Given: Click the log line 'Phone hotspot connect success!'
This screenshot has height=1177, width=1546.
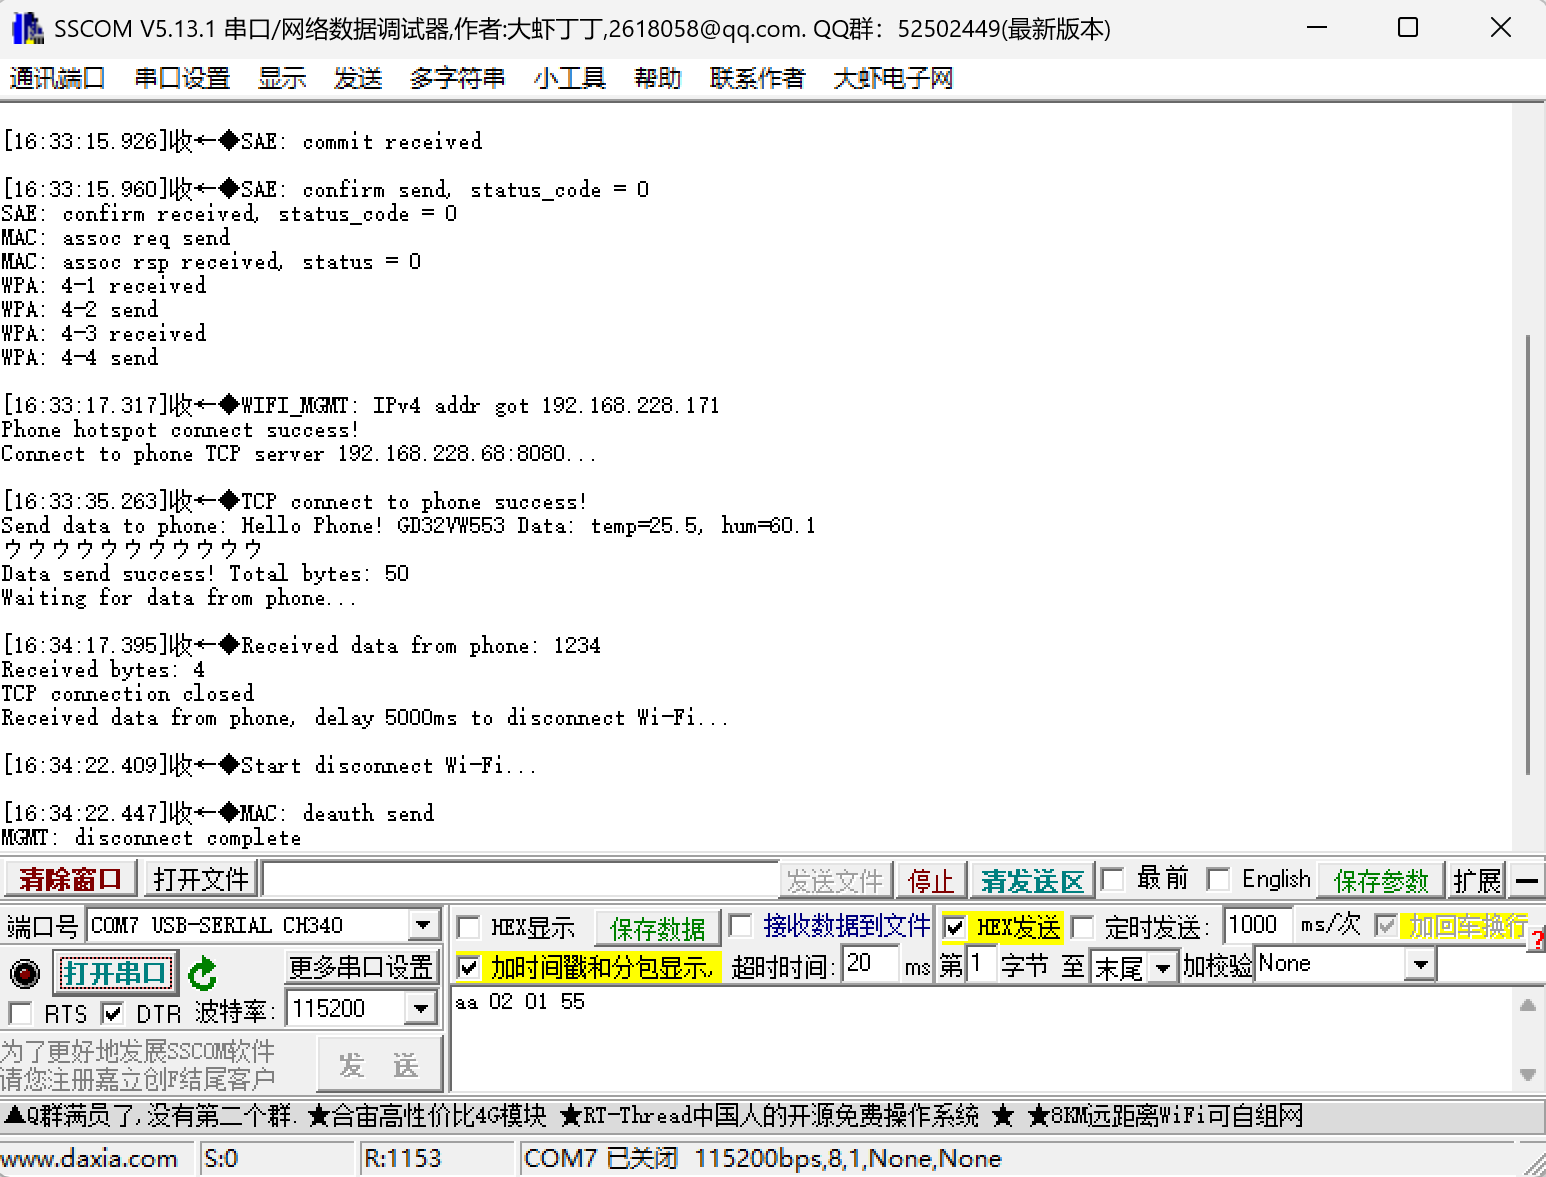Looking at the screenshot, I should (x=180, y=429).
